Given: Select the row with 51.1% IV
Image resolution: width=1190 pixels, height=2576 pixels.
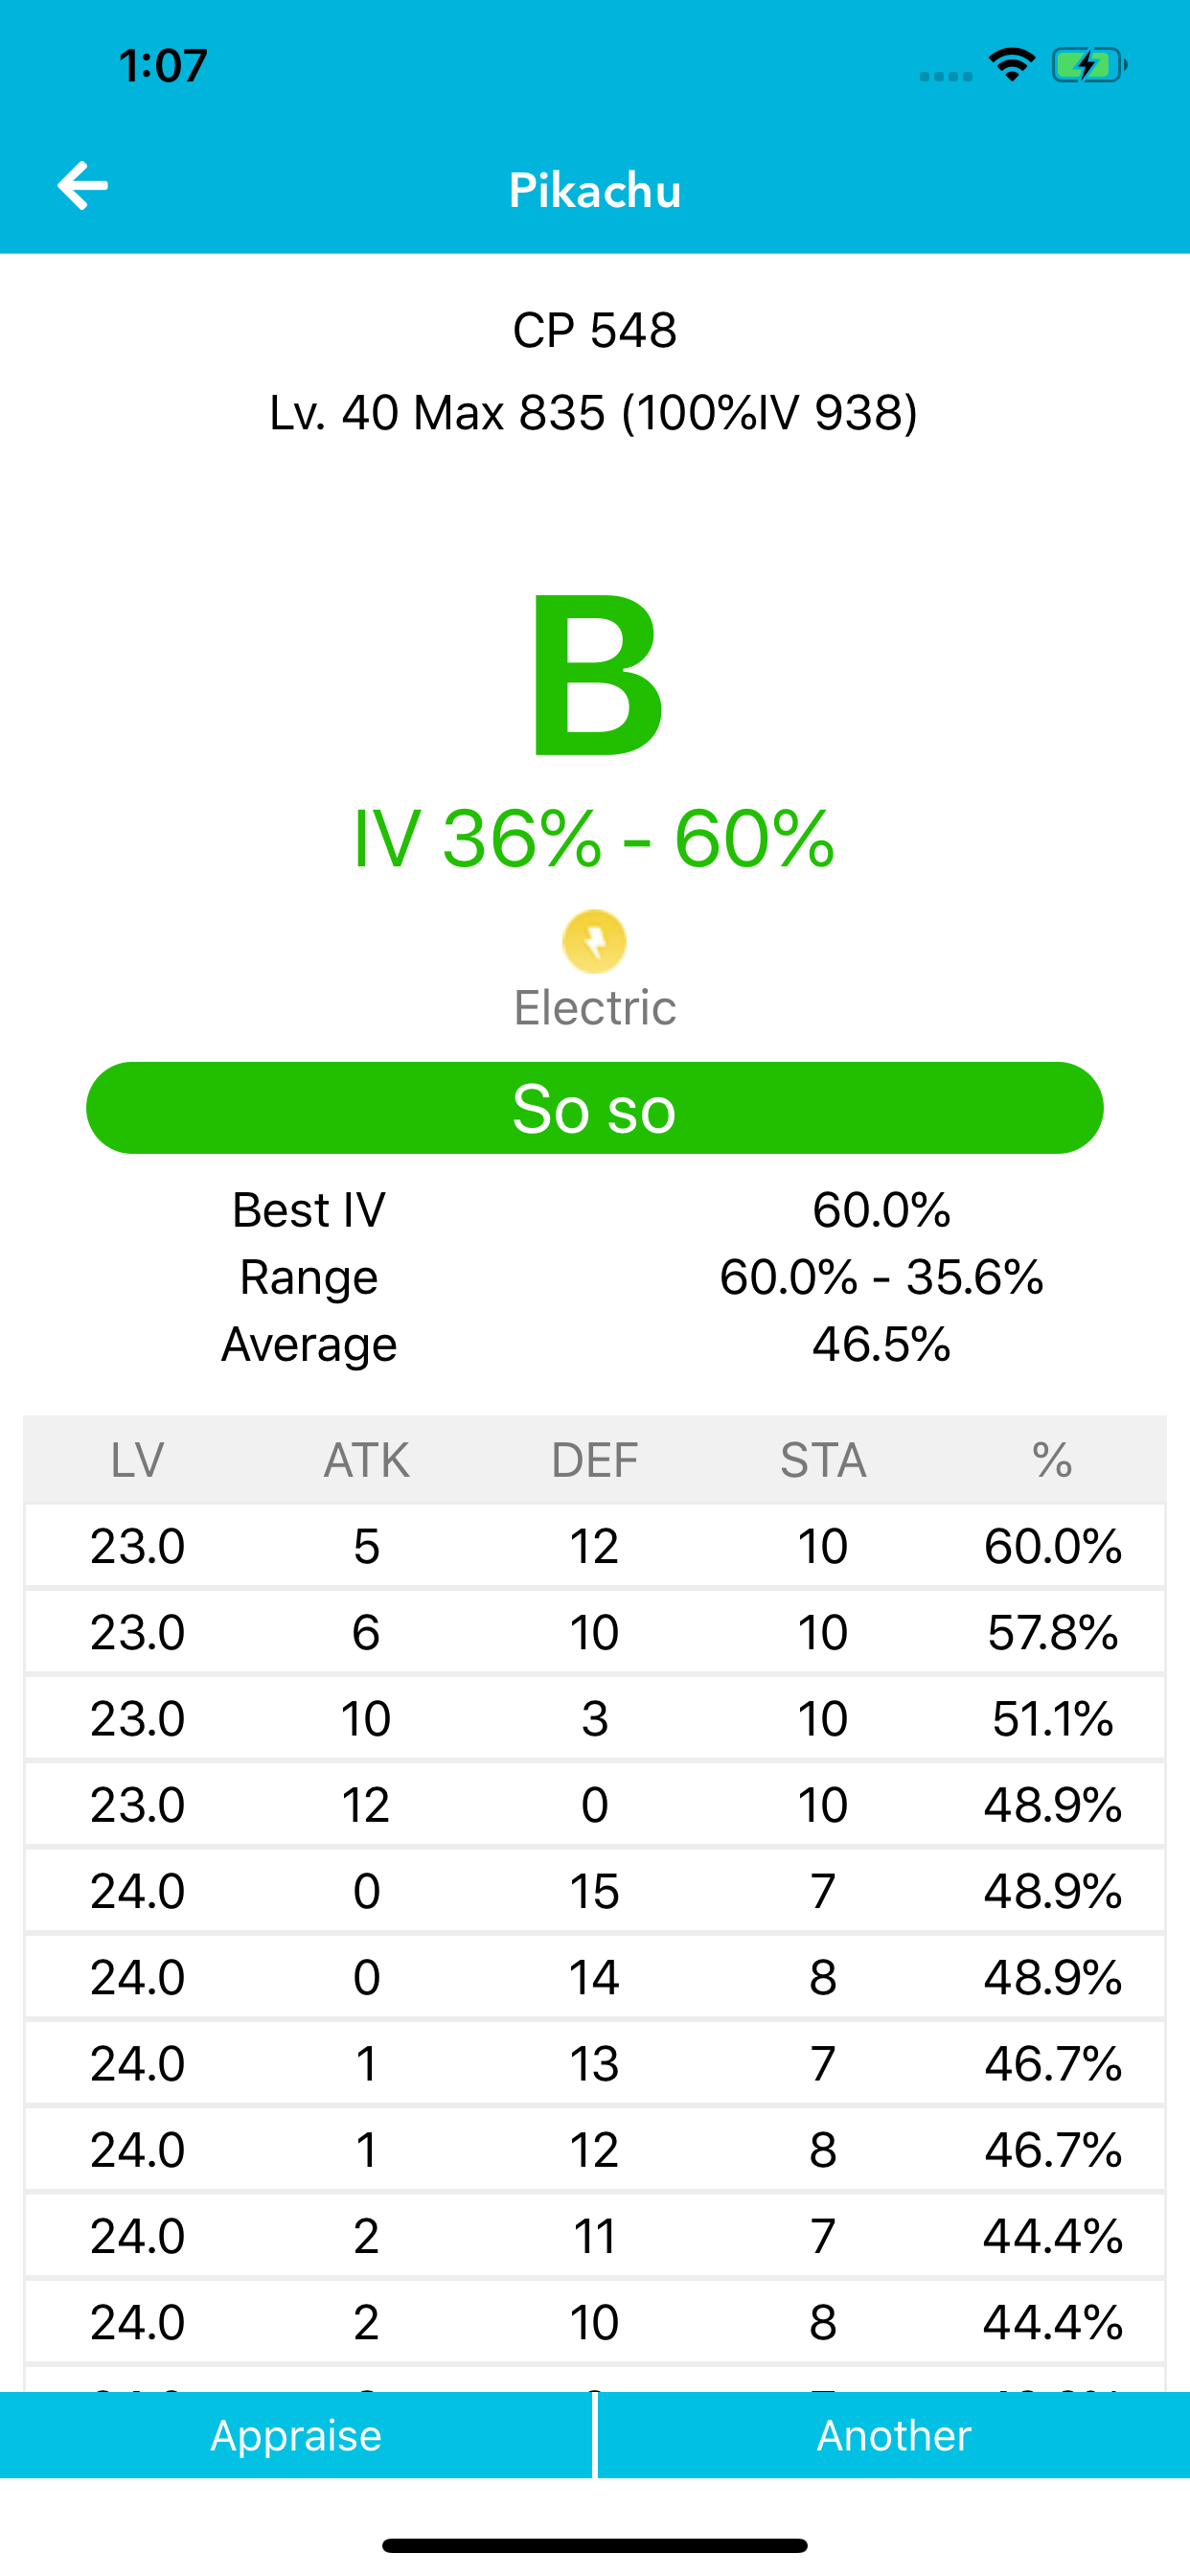Looking at the screenshot, I should (594, 1718).
